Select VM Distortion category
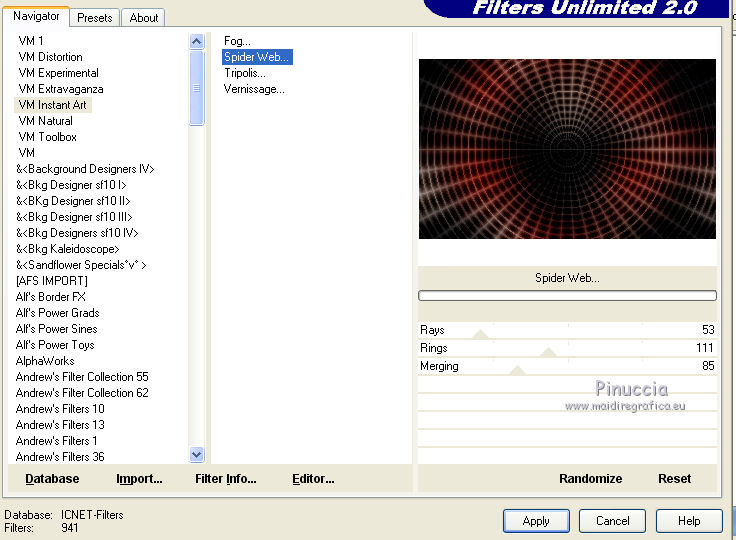Screen dimensions: 736x540 [51, 57]
